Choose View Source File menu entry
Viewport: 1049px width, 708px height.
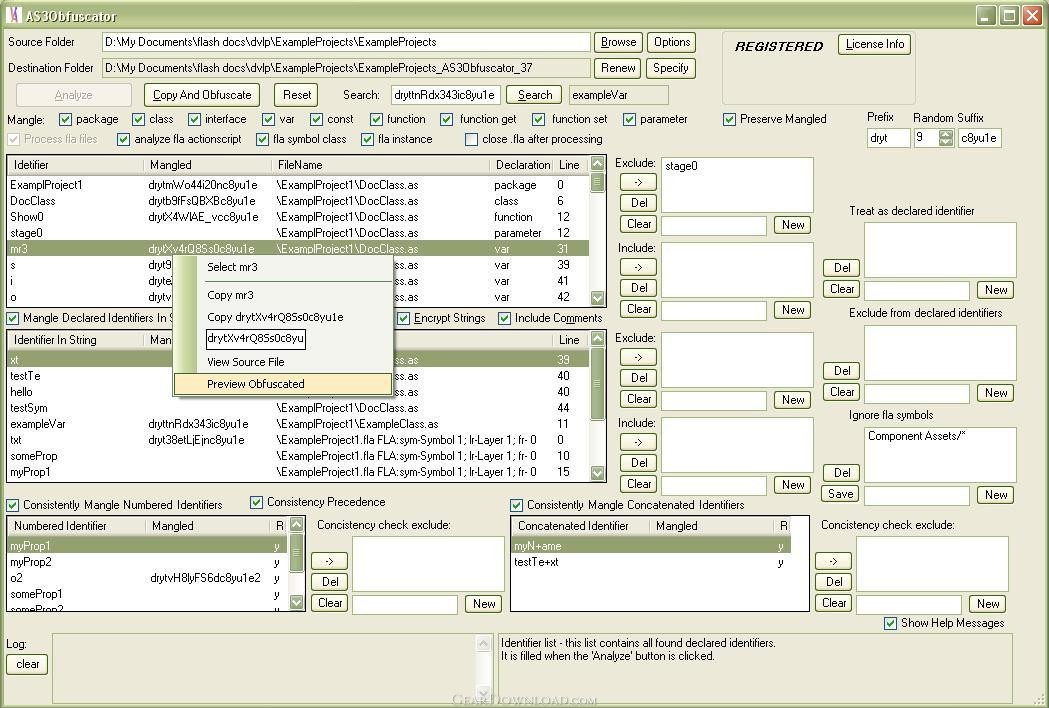282,362
